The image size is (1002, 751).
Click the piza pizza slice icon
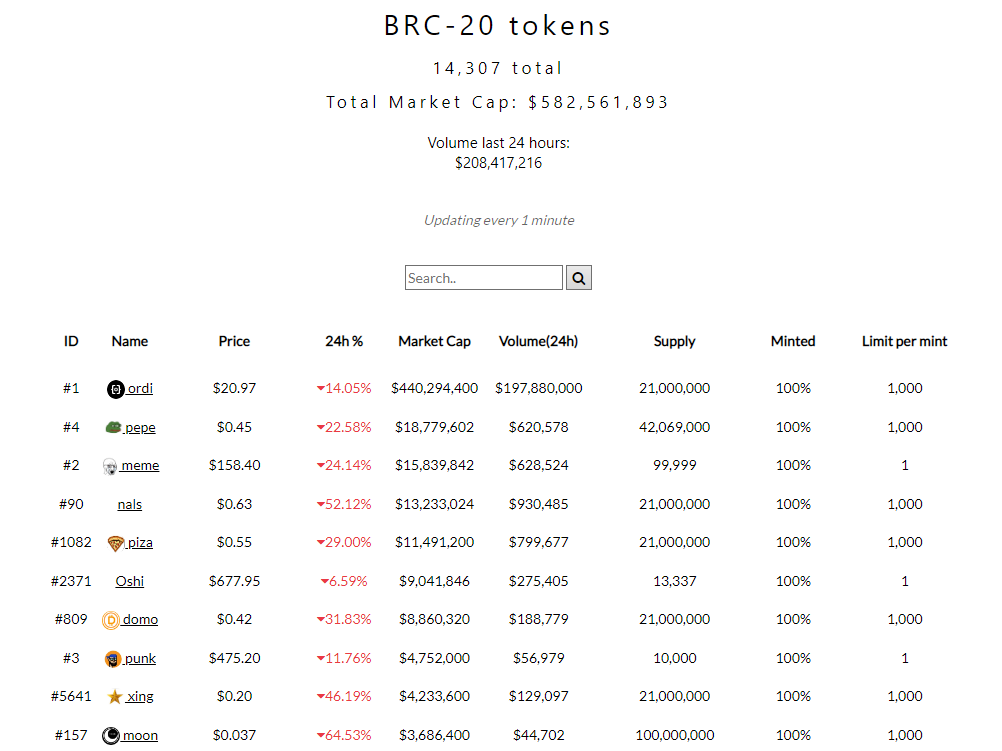(115, 543)
